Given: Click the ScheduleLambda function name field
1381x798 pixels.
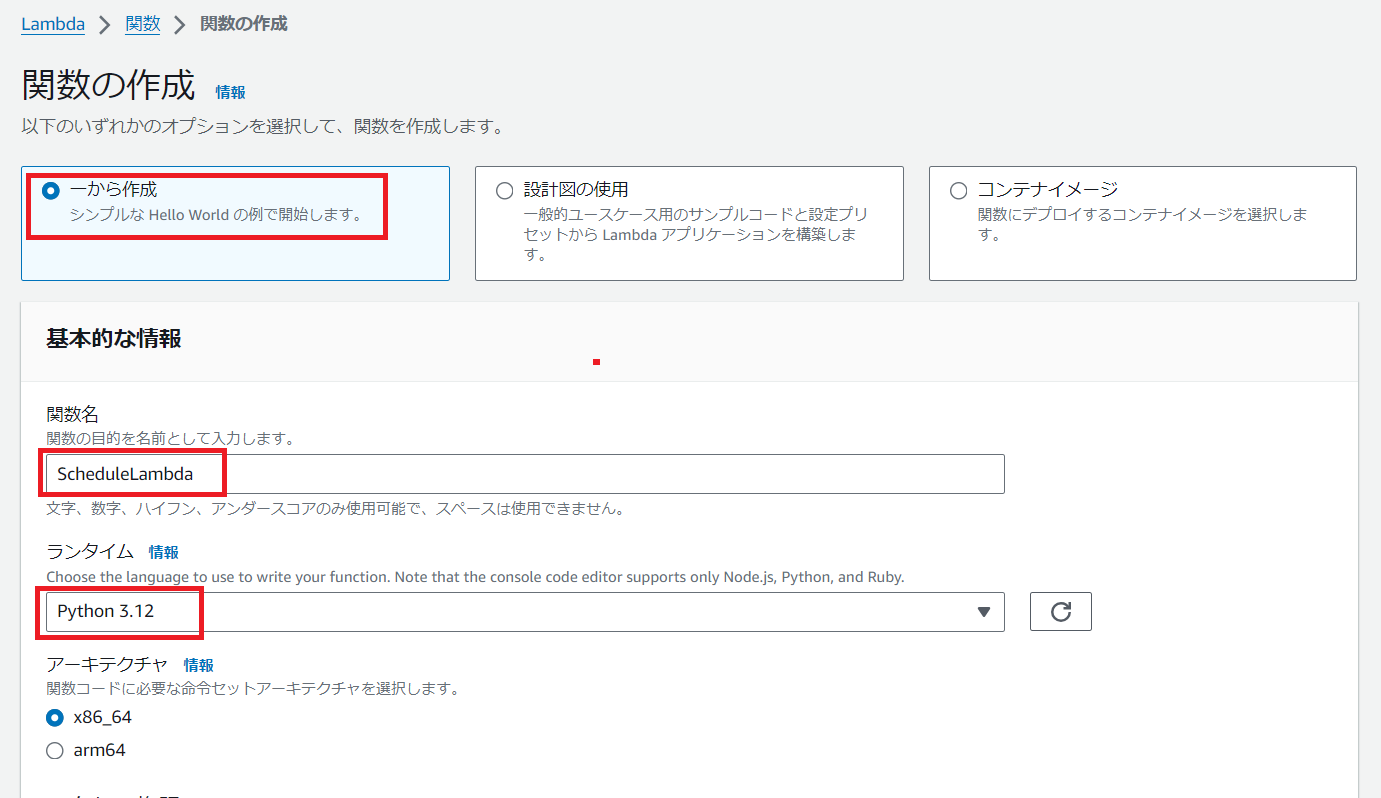Looking at the screenshot, I should pyautogui.click(x=525, y=474).
